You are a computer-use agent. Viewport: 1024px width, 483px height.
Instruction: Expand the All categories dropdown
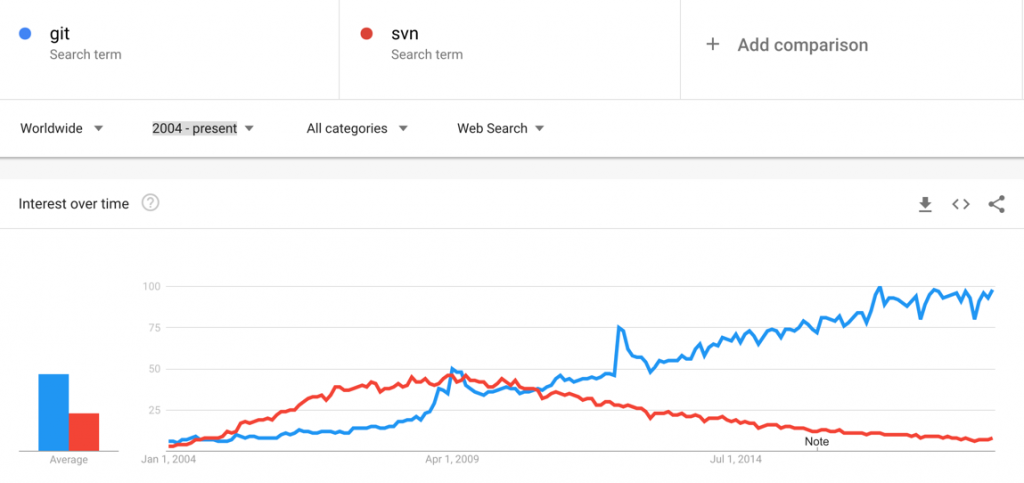click(x=357, y=128)
